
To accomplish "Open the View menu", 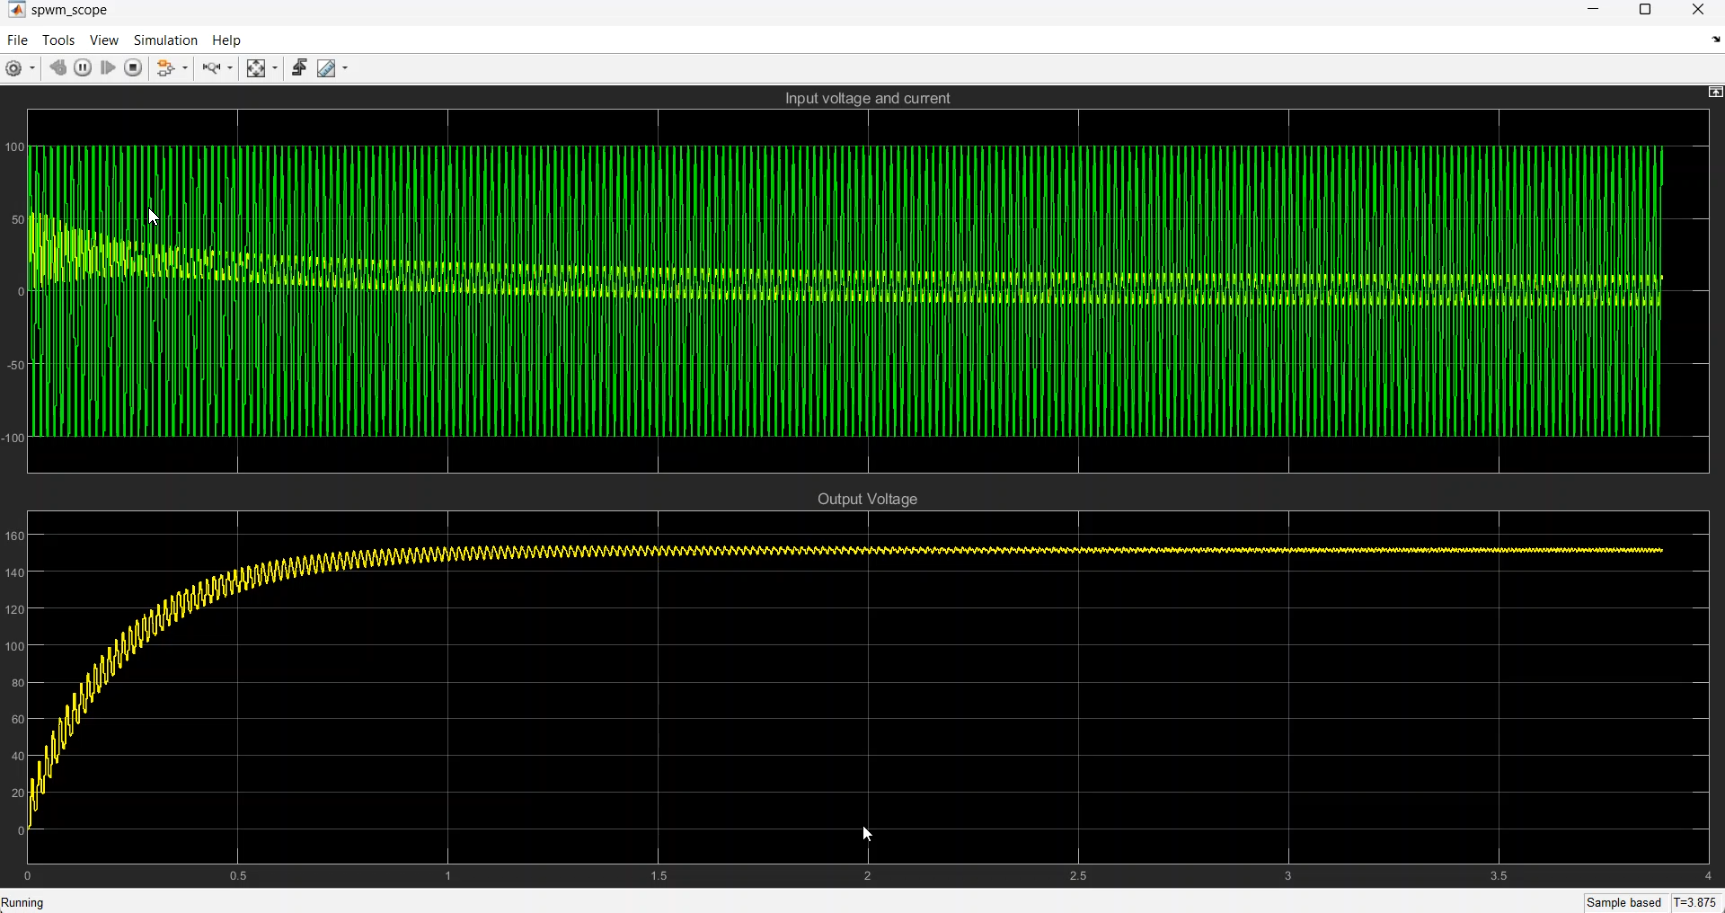I will pyautogui.click(x=104, y=40).
